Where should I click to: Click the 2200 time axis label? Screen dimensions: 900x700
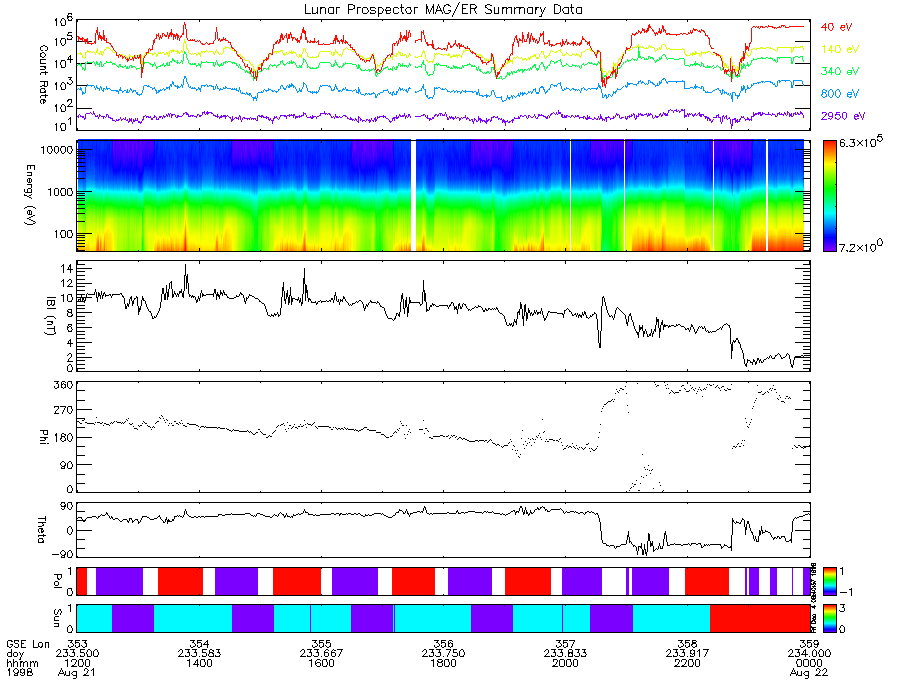(687, 663)
